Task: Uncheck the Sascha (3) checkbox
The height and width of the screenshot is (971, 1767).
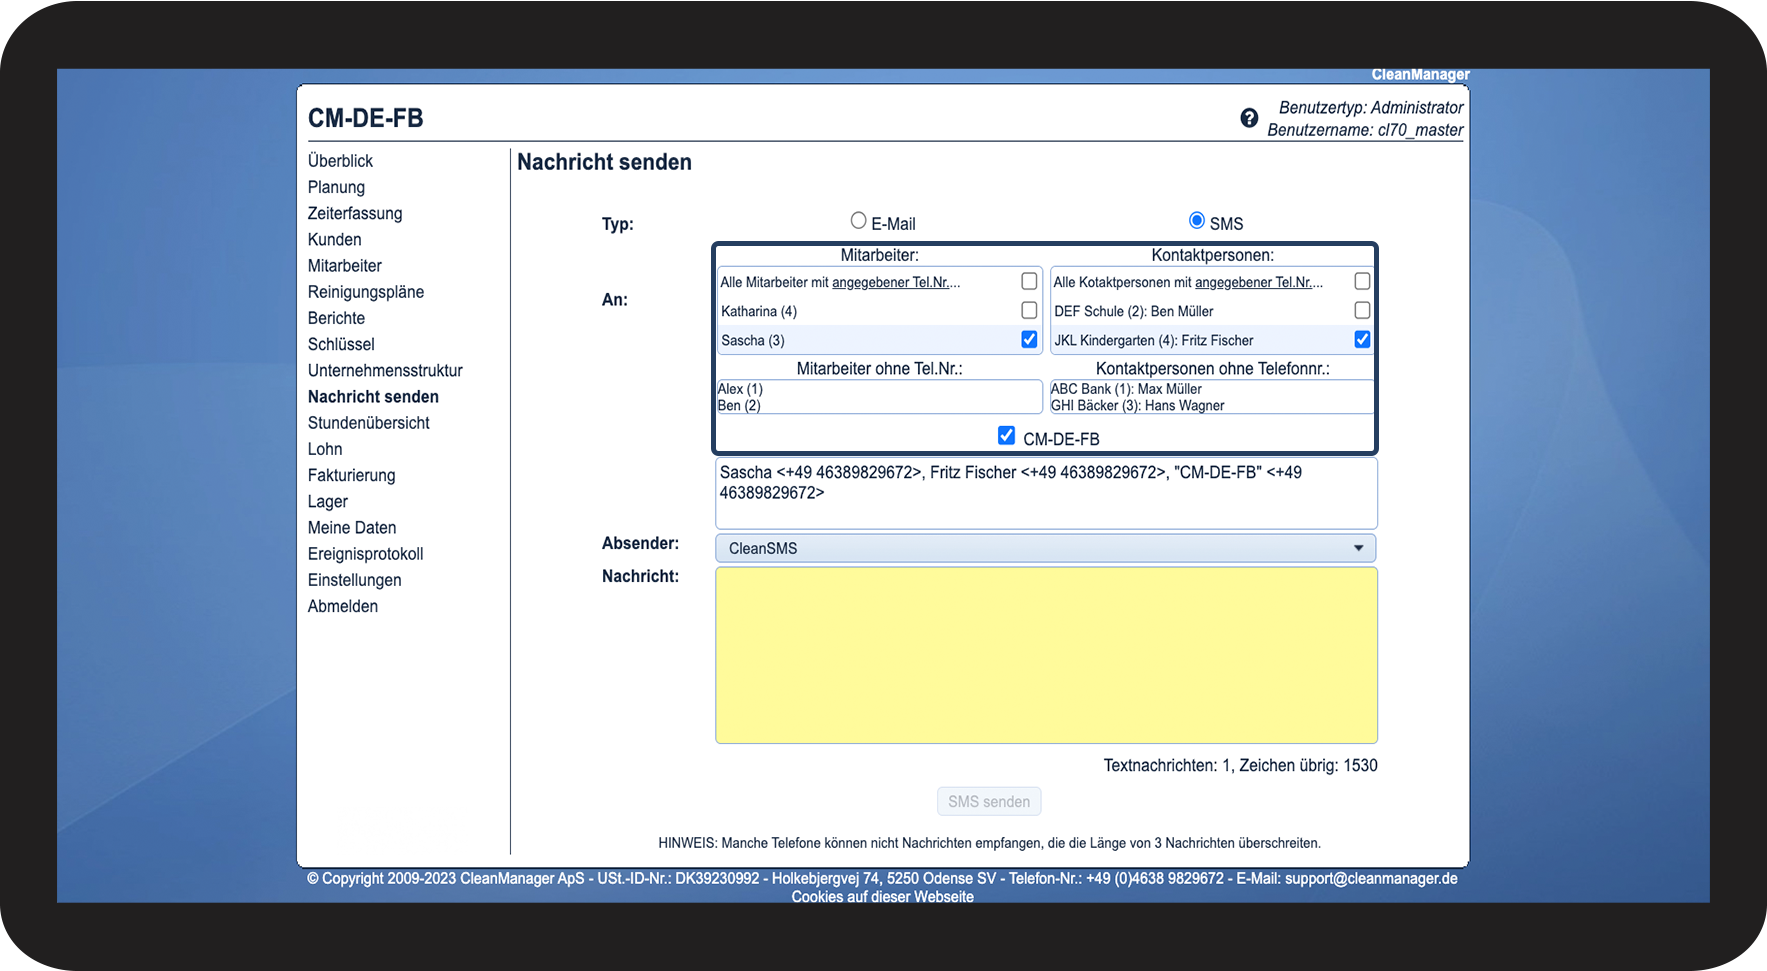Action: pyautogui.click(x=1029, y=340)
